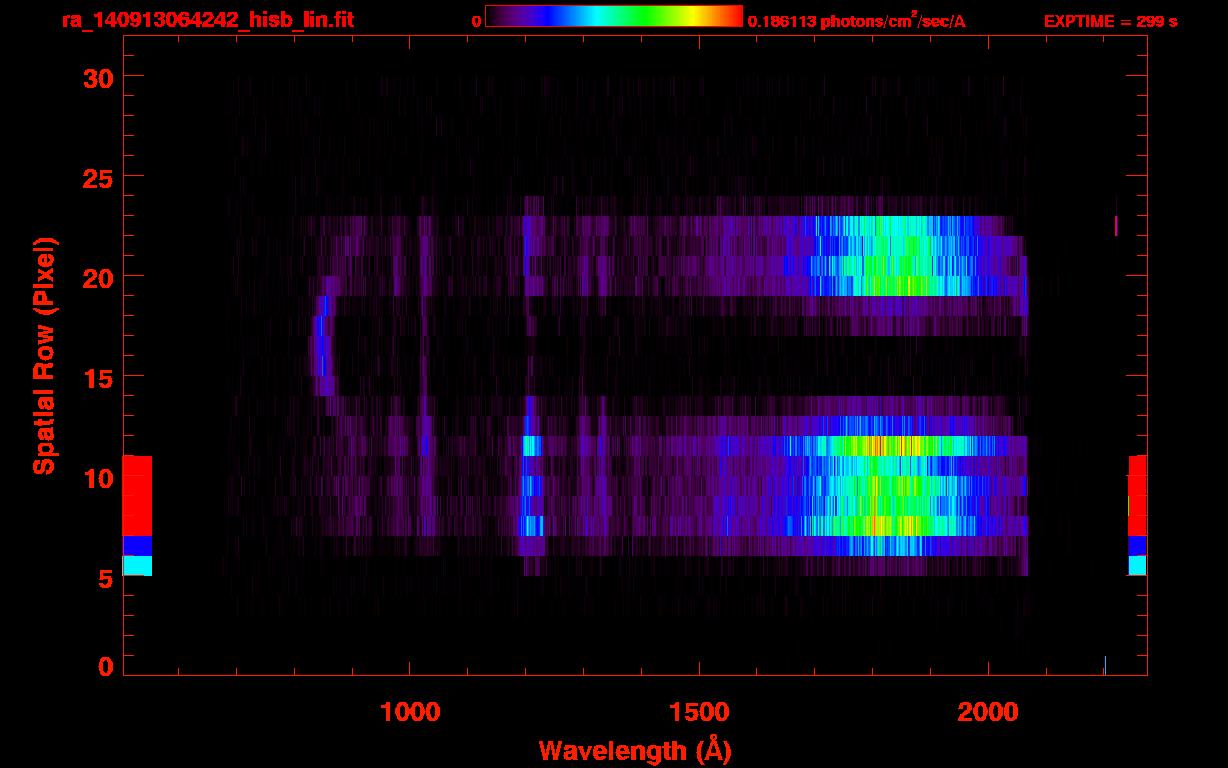Viewport: 1228px width, 768px height.
Task: Click the 1500 wavelength tick label
Action: (699, 712)
